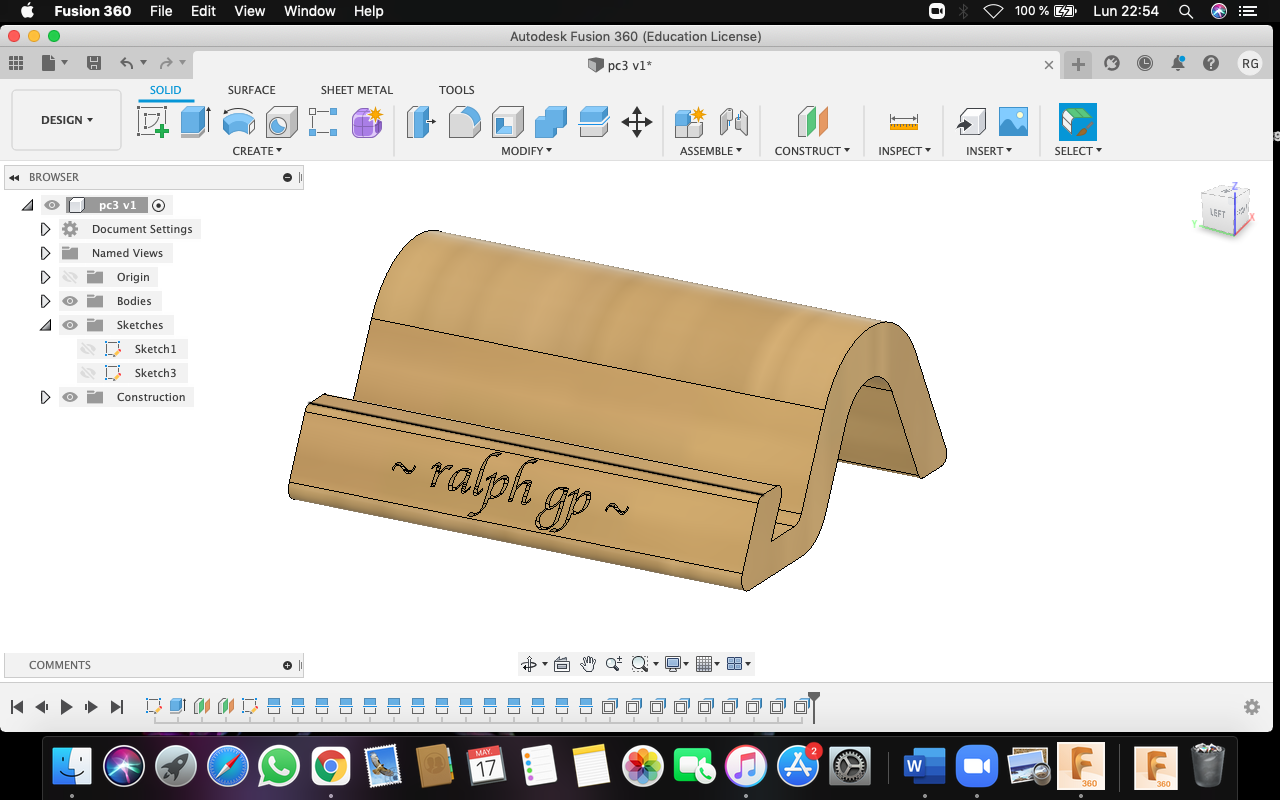Open the MODIFY menu label

(x=526, y=151)
